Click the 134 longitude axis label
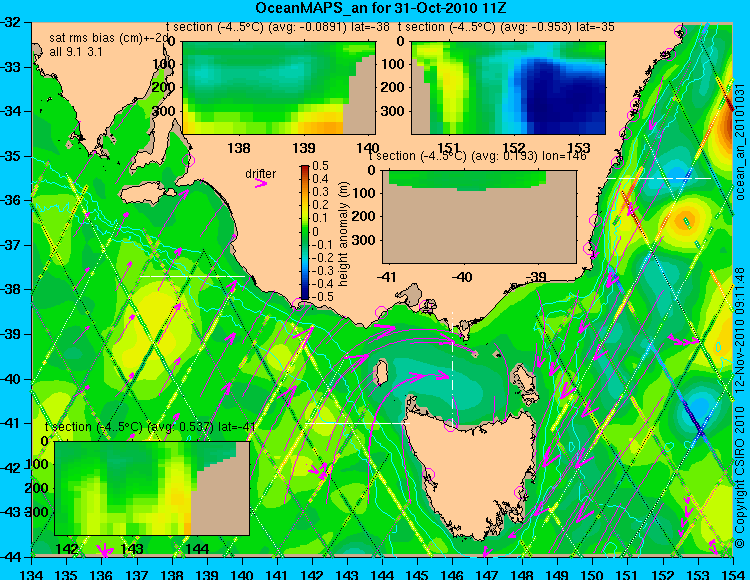 [x=32, y=573]
